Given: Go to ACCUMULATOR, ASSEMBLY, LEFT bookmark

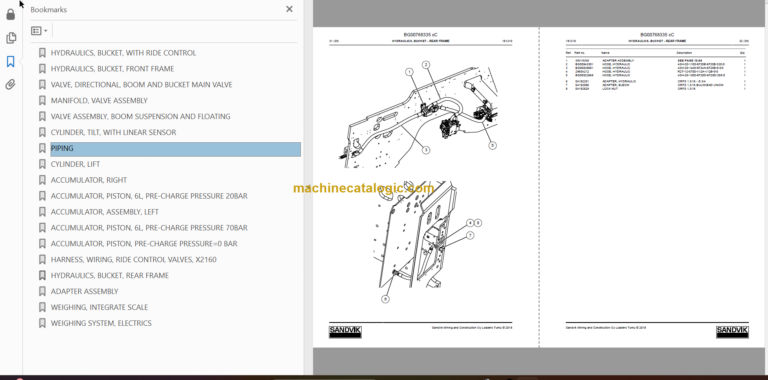Looking at the screenshot, I should [x=105, y=212].
